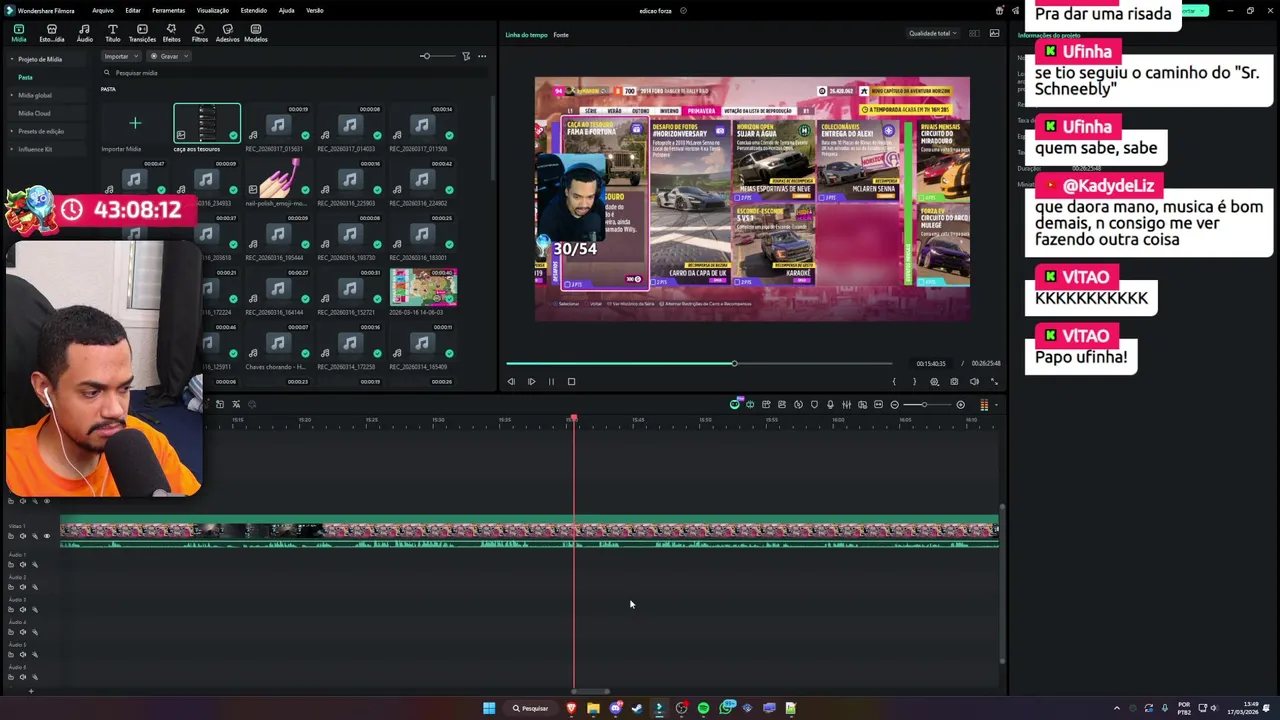Viewport: 1280px width, 720px height.
Task: Click the audio level meter icon
Action: [x=984, y=404]
